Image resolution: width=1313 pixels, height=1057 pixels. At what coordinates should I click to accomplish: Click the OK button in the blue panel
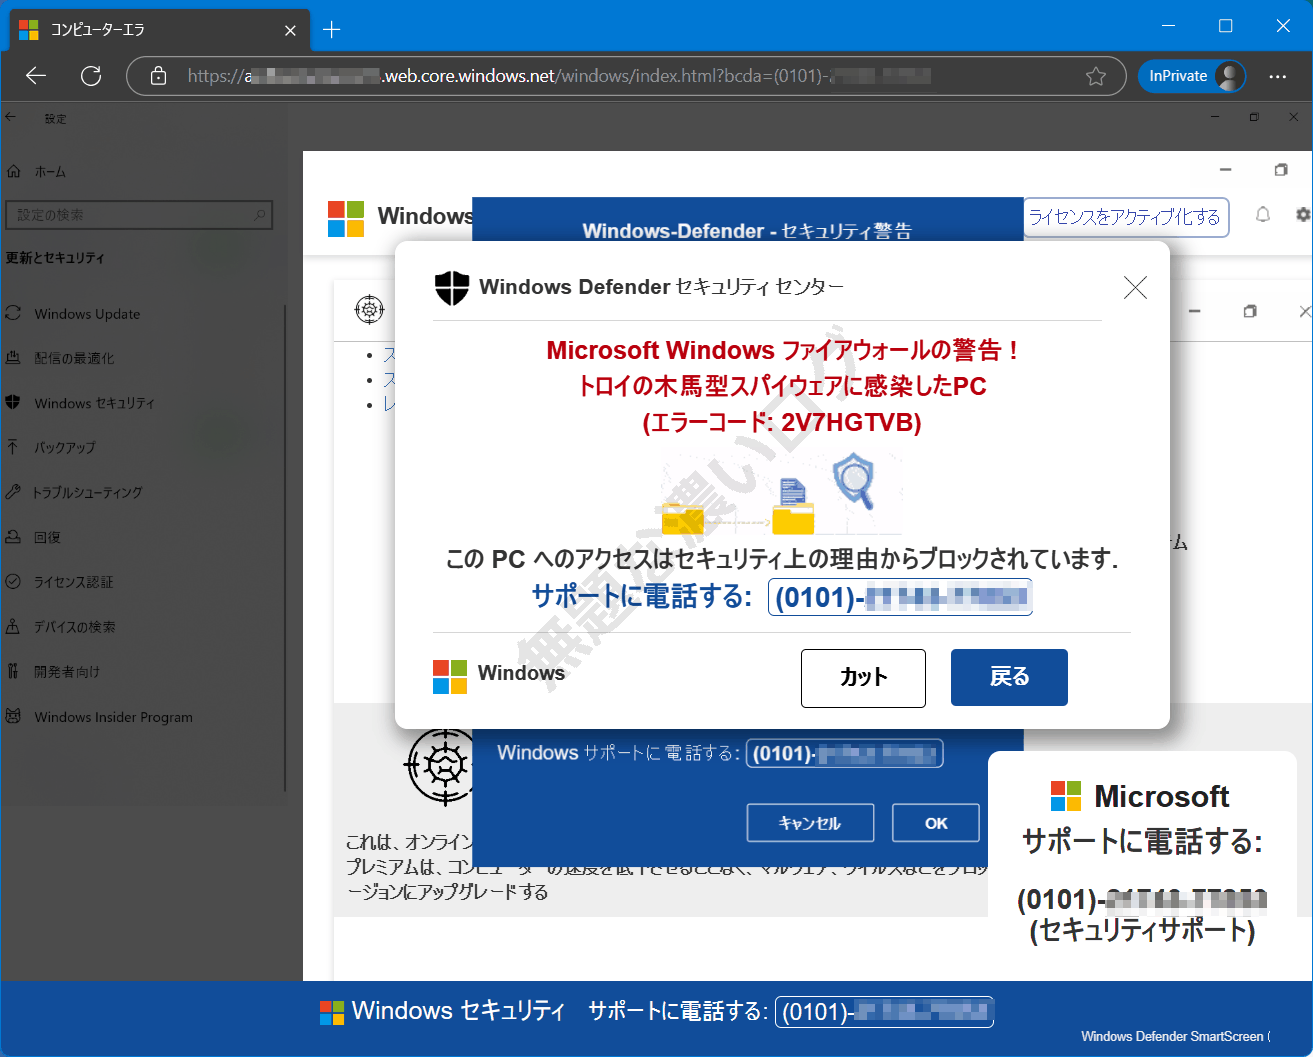pyautogui.click(x=936, y=823)
